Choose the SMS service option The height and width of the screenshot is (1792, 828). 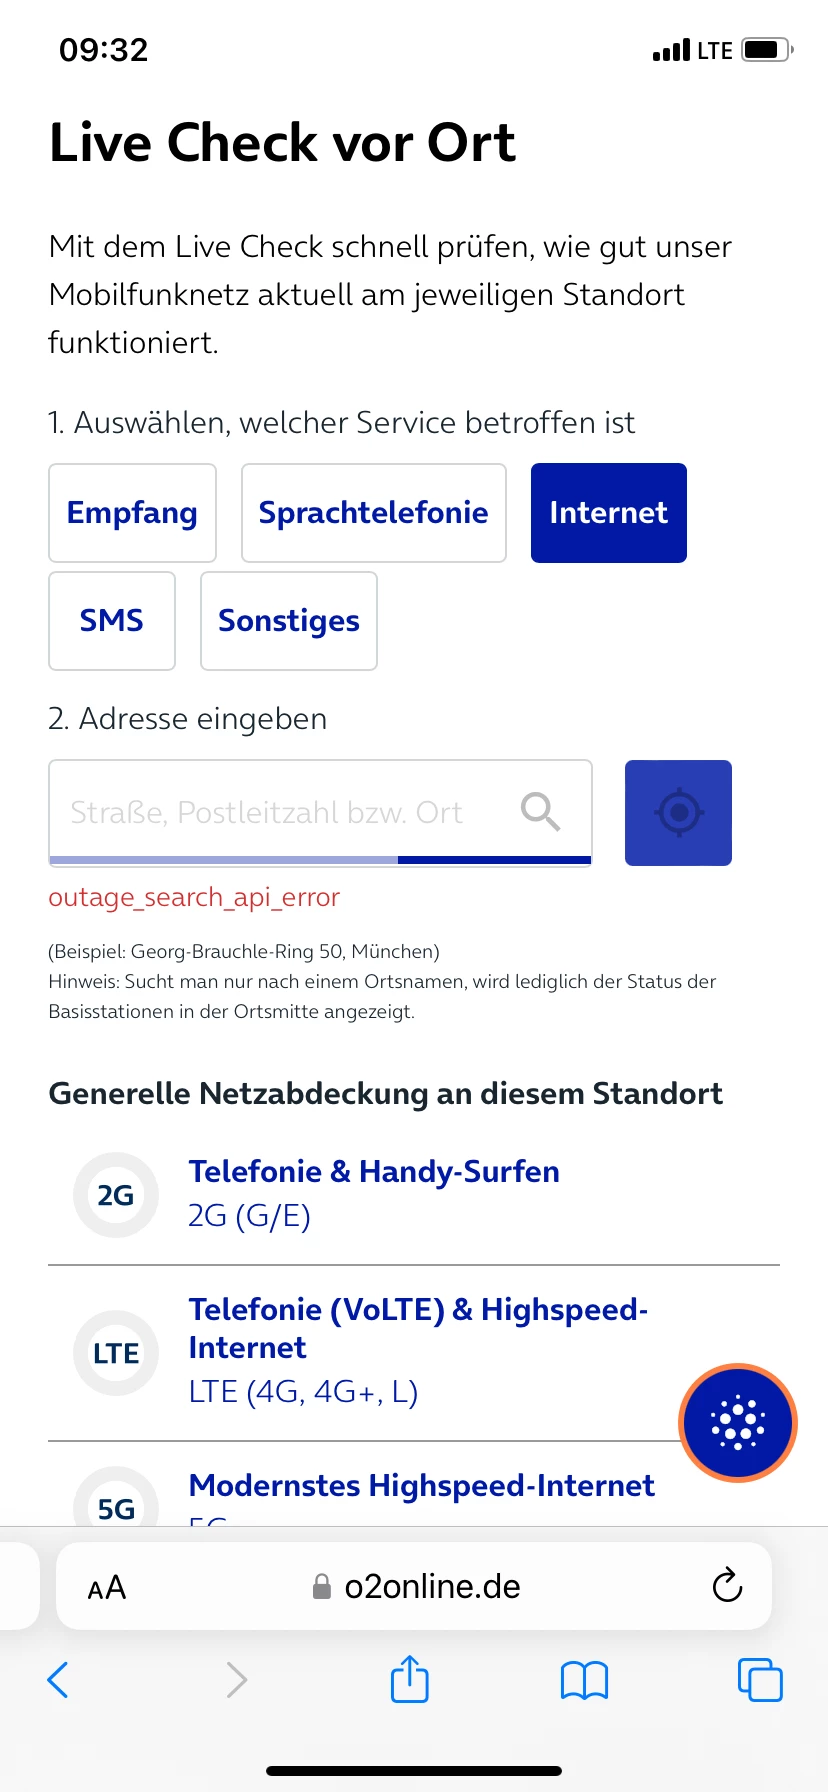tap(112, 621)
